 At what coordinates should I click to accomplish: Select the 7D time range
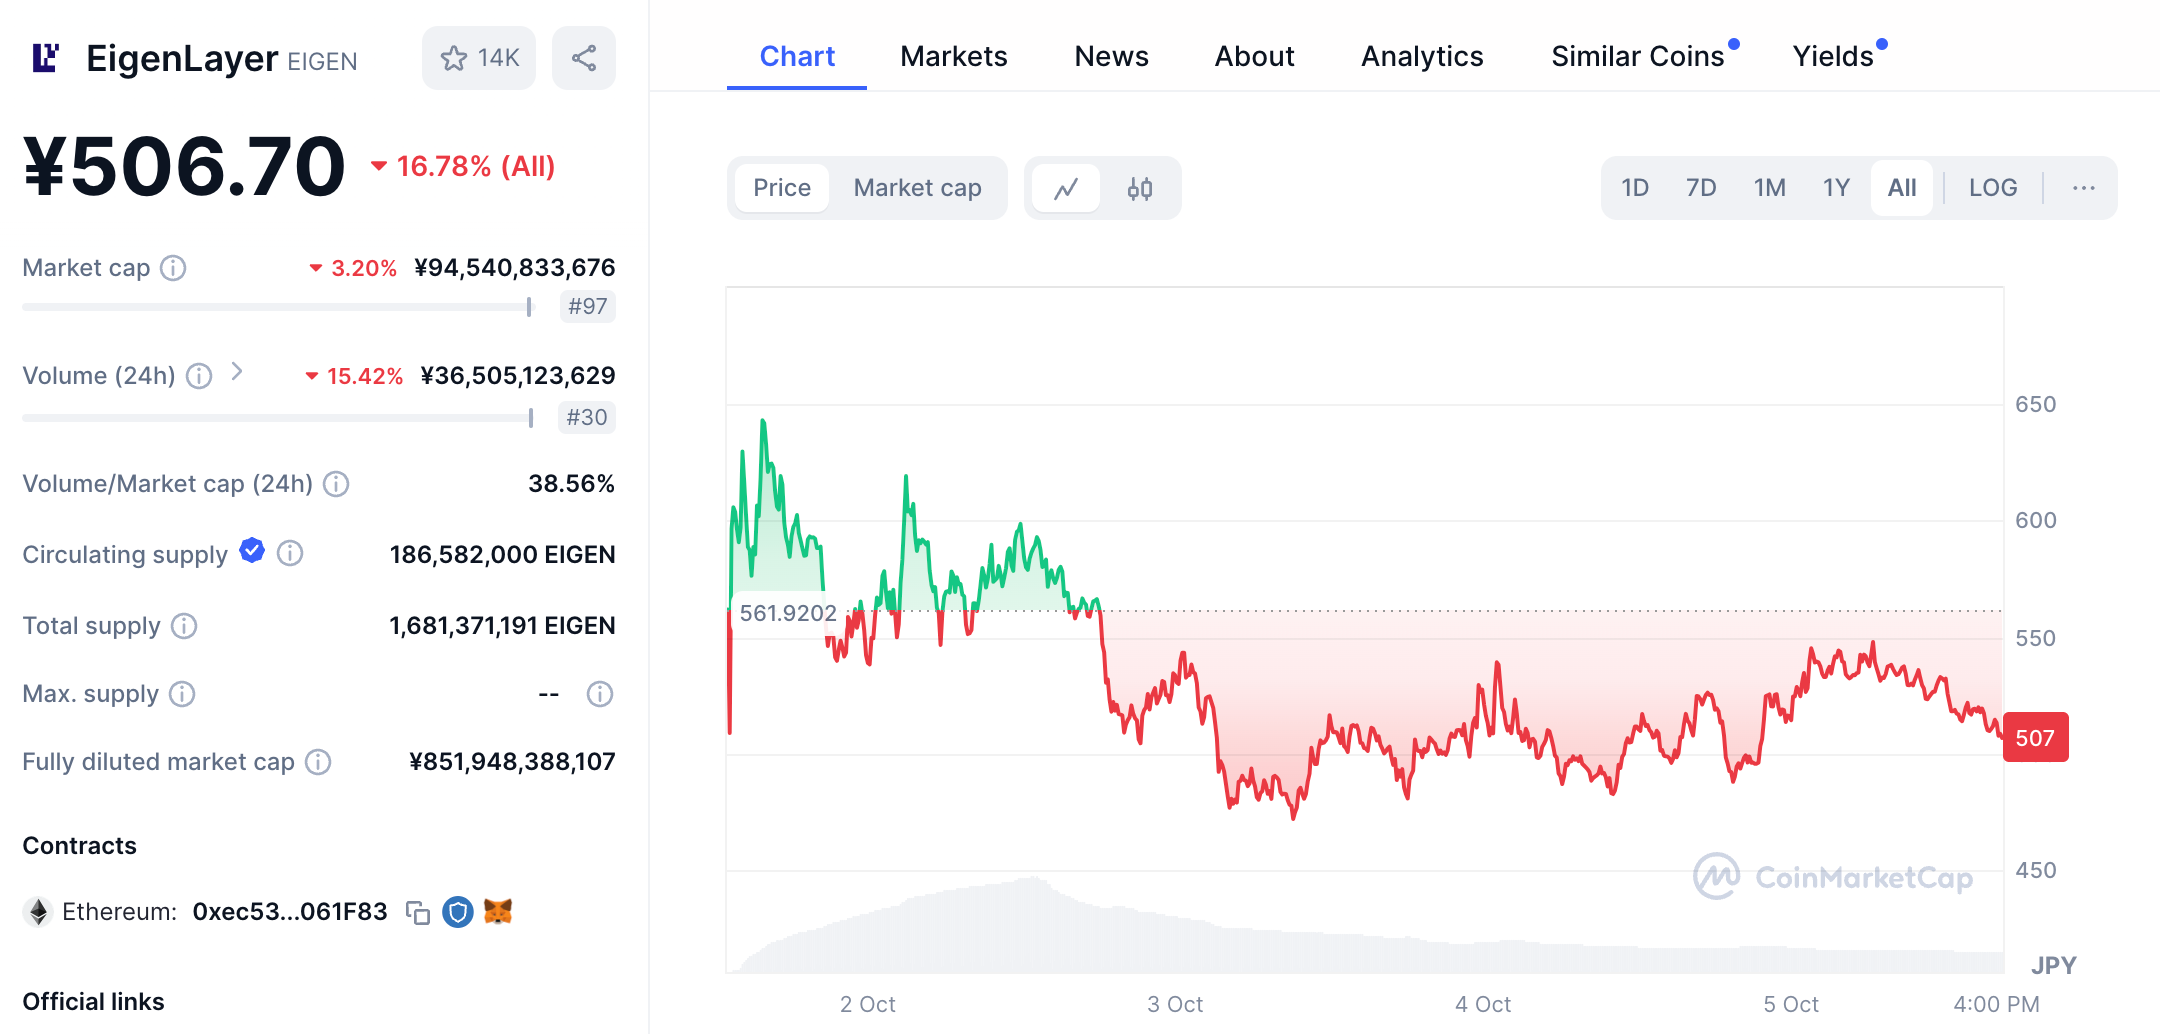coord(1701,188)
